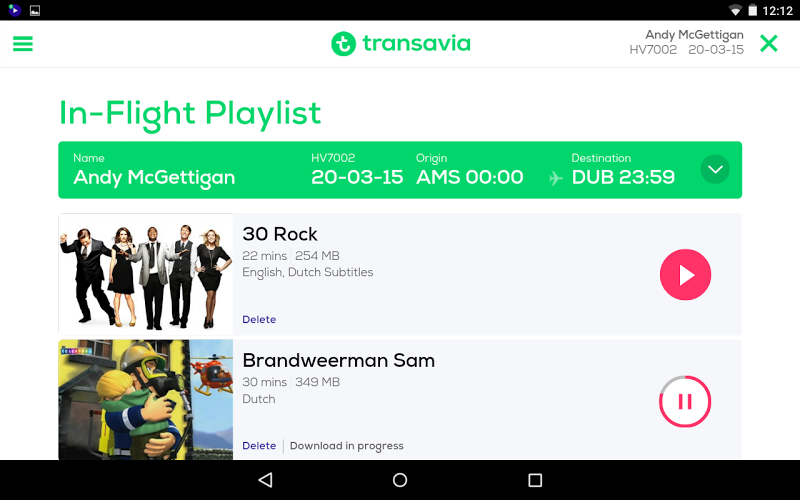Image resolution: width=800 pixels, height=500 pixels.
Task: Delete 30 Rock from playlist
Action: [259, 319]
